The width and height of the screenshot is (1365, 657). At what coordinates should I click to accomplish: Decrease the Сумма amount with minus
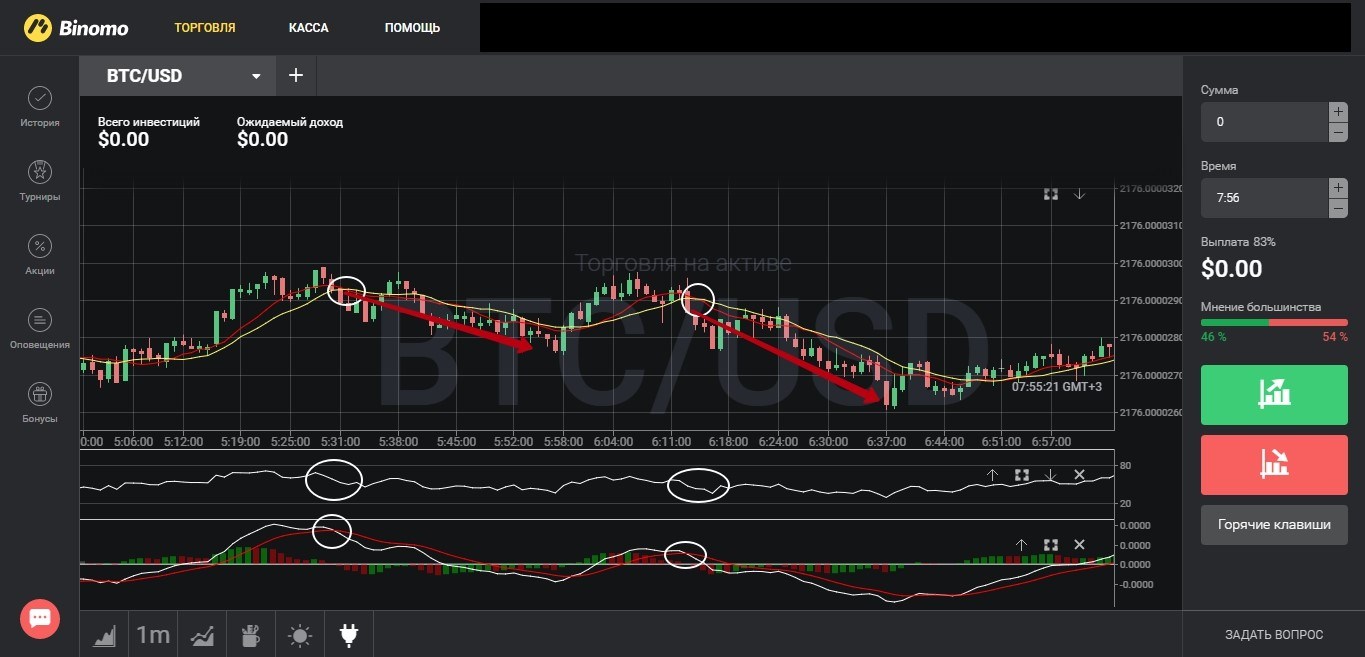1338,132
